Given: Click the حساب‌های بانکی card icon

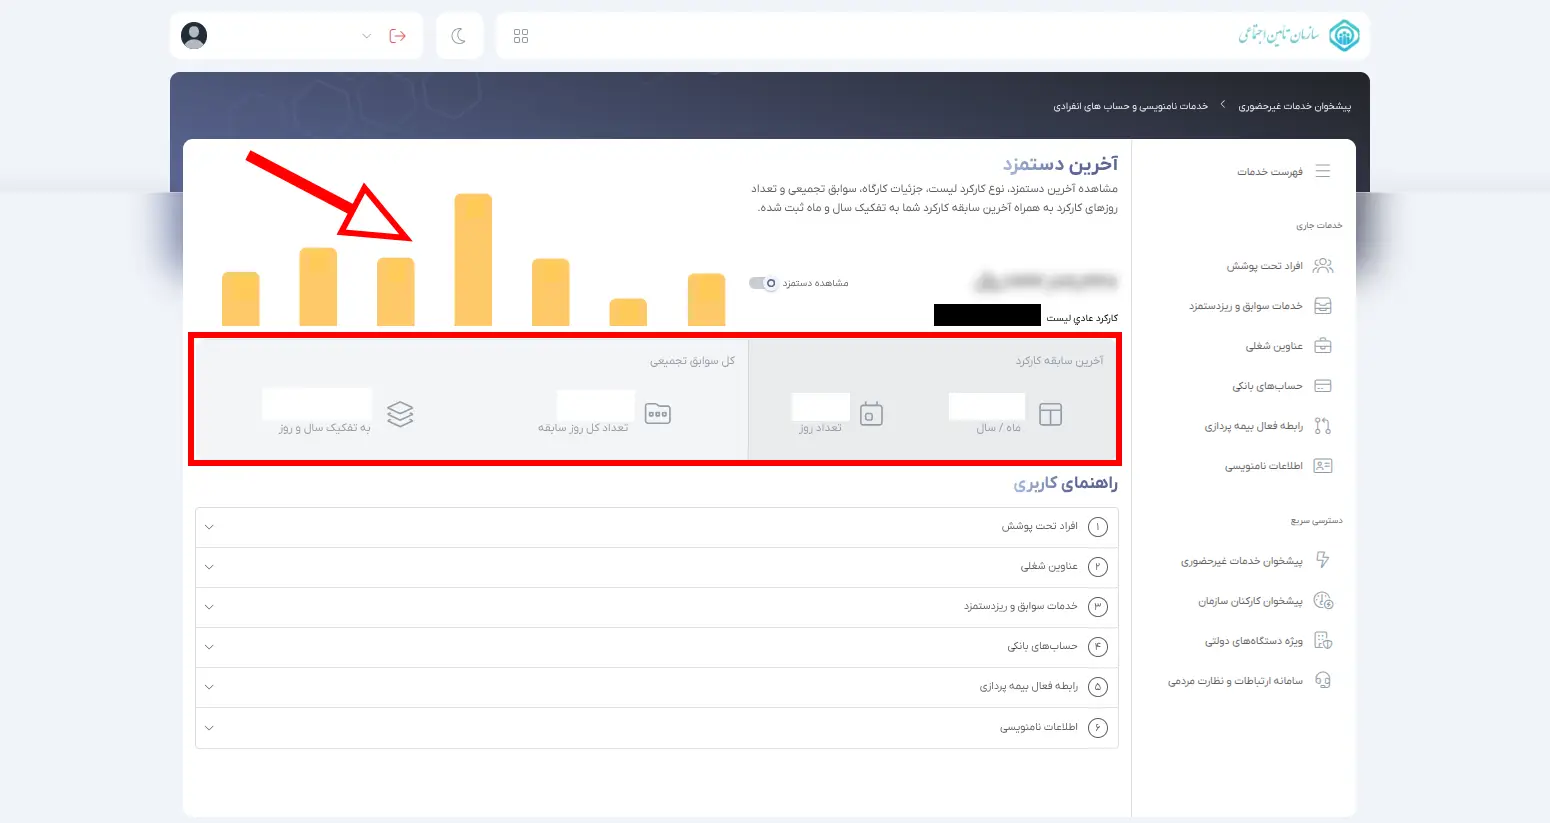Looking at the screenshot, I should (1323, 386).
